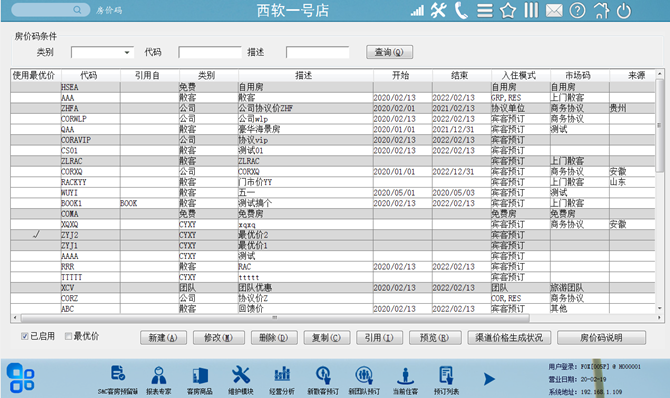Select the CORAVIP row code

(x=76, y=140)
